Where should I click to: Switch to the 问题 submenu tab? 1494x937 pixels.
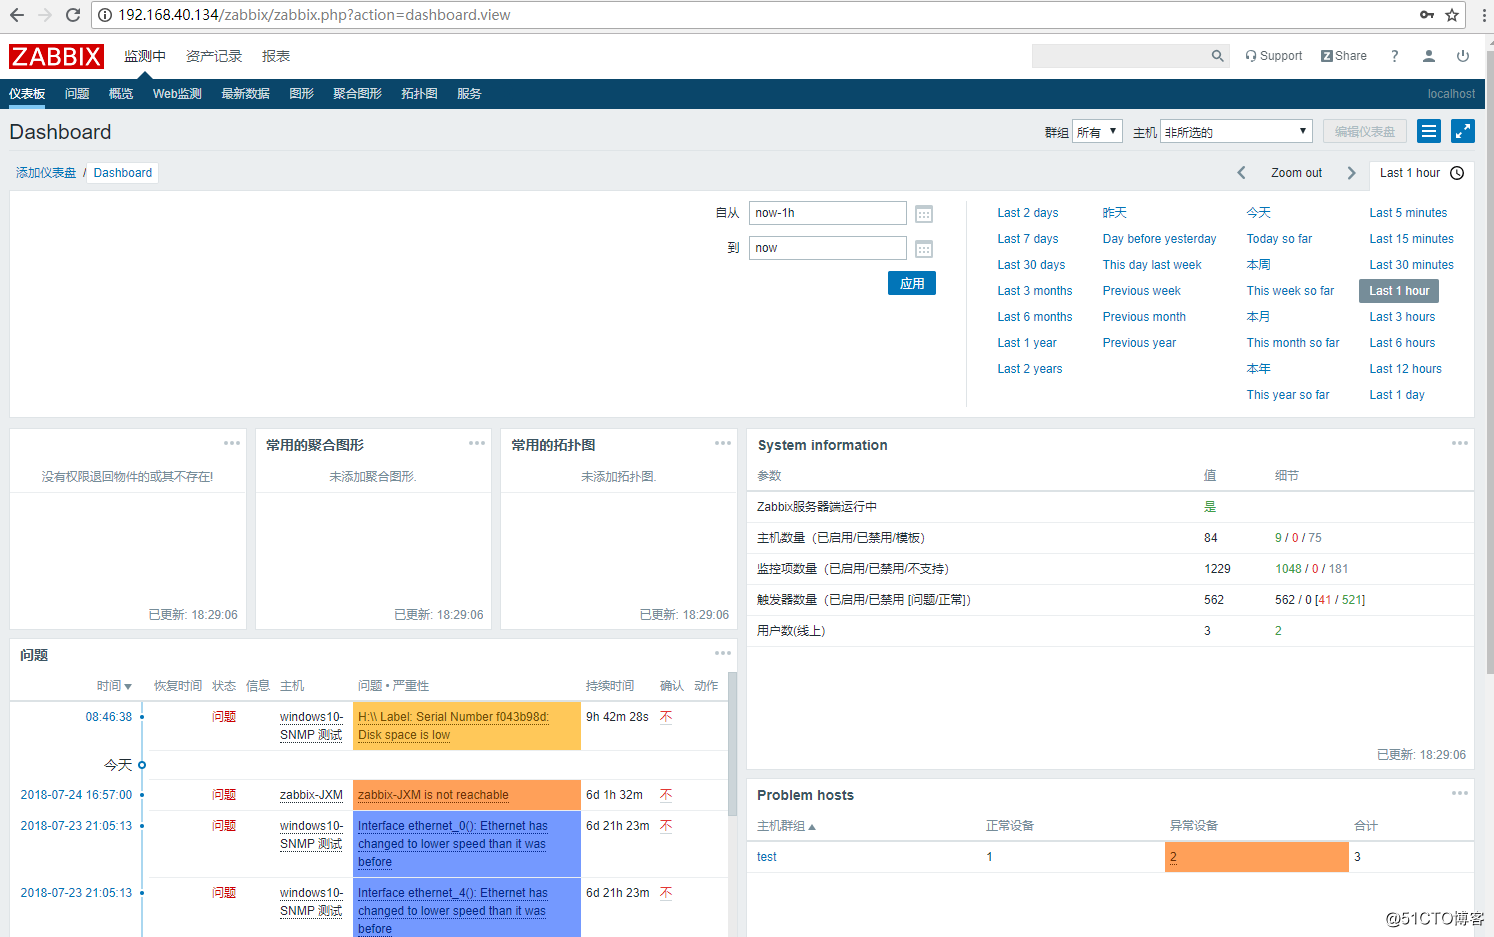coord(77,94)
